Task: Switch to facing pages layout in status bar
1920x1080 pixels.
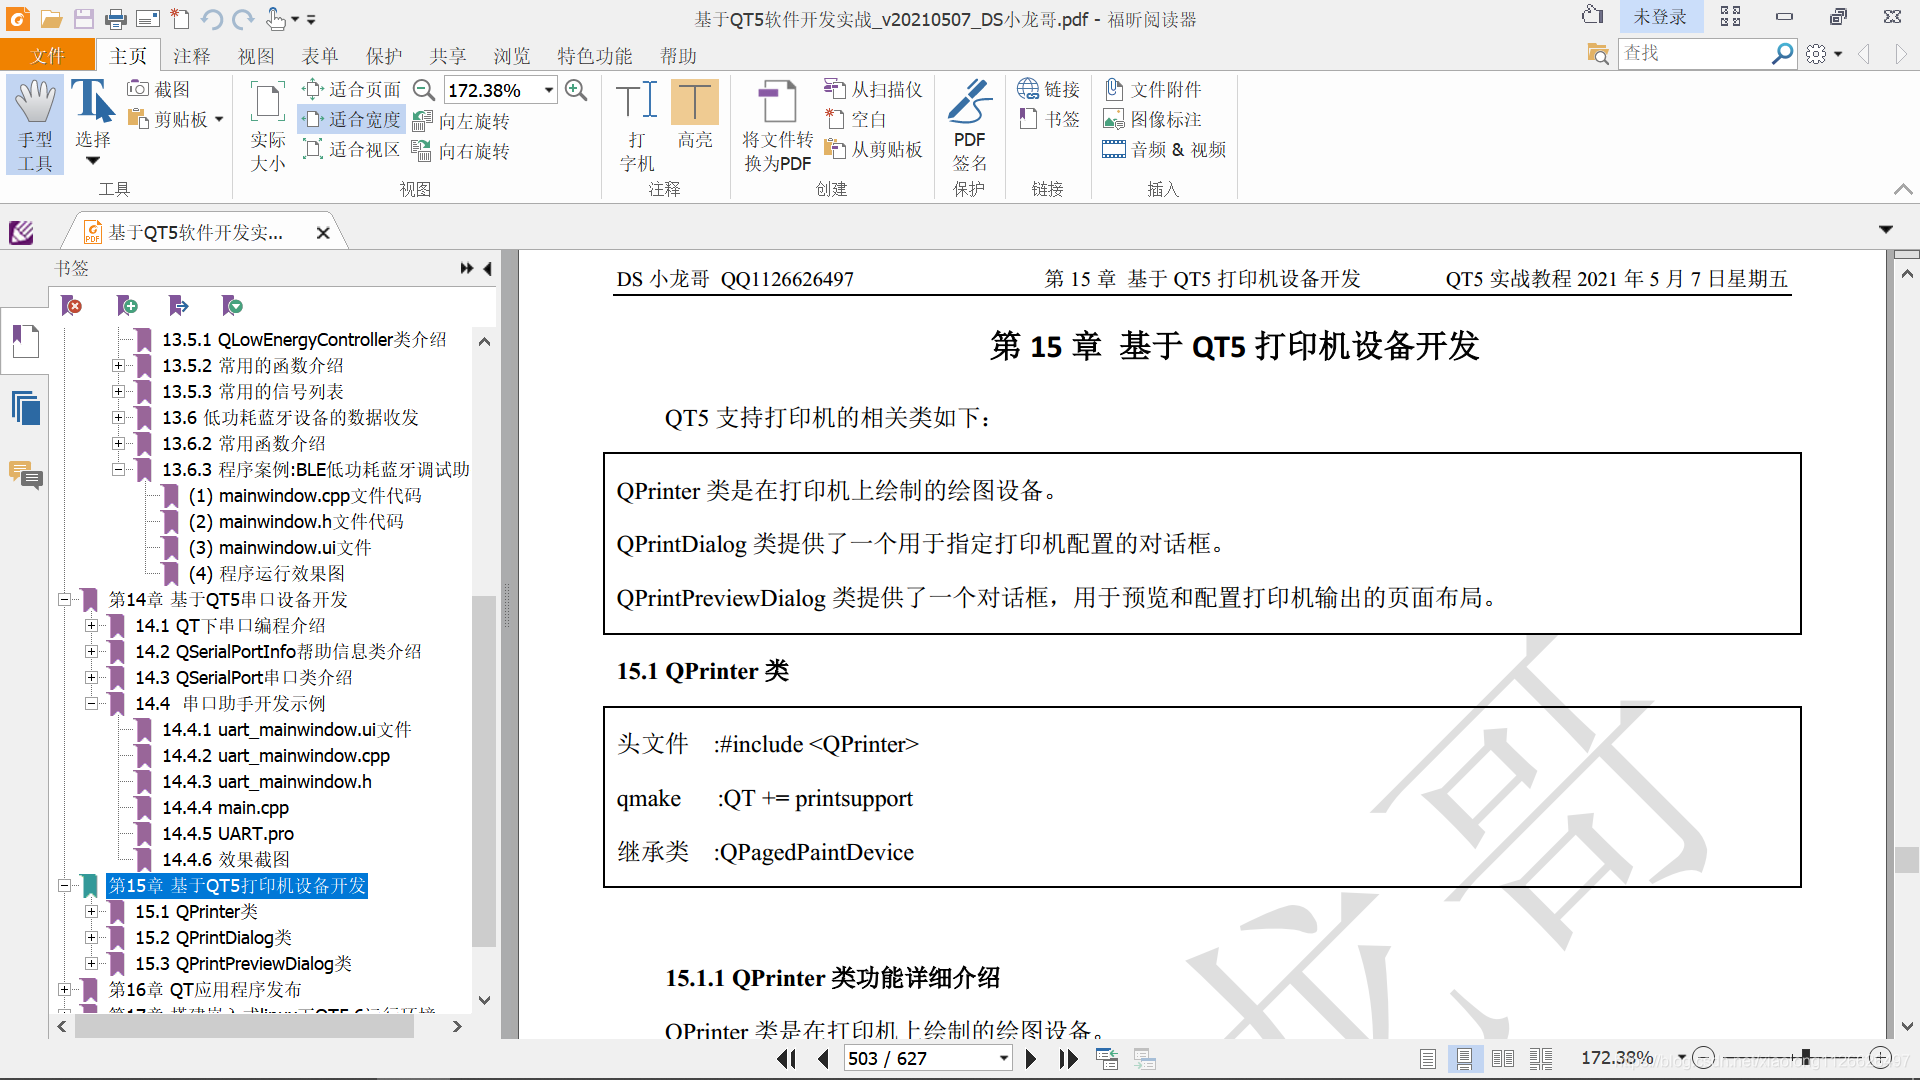Action: [x=1502, y=1058]
